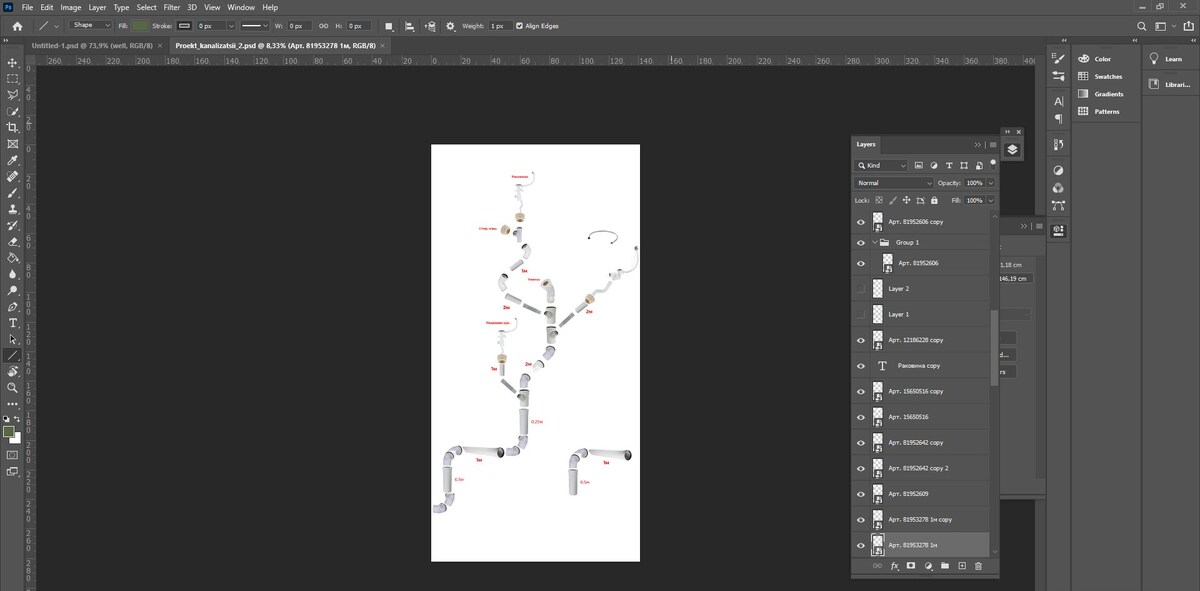Show the hidden Layer 1
This screenshot has height=591, width=1200.
861,314
